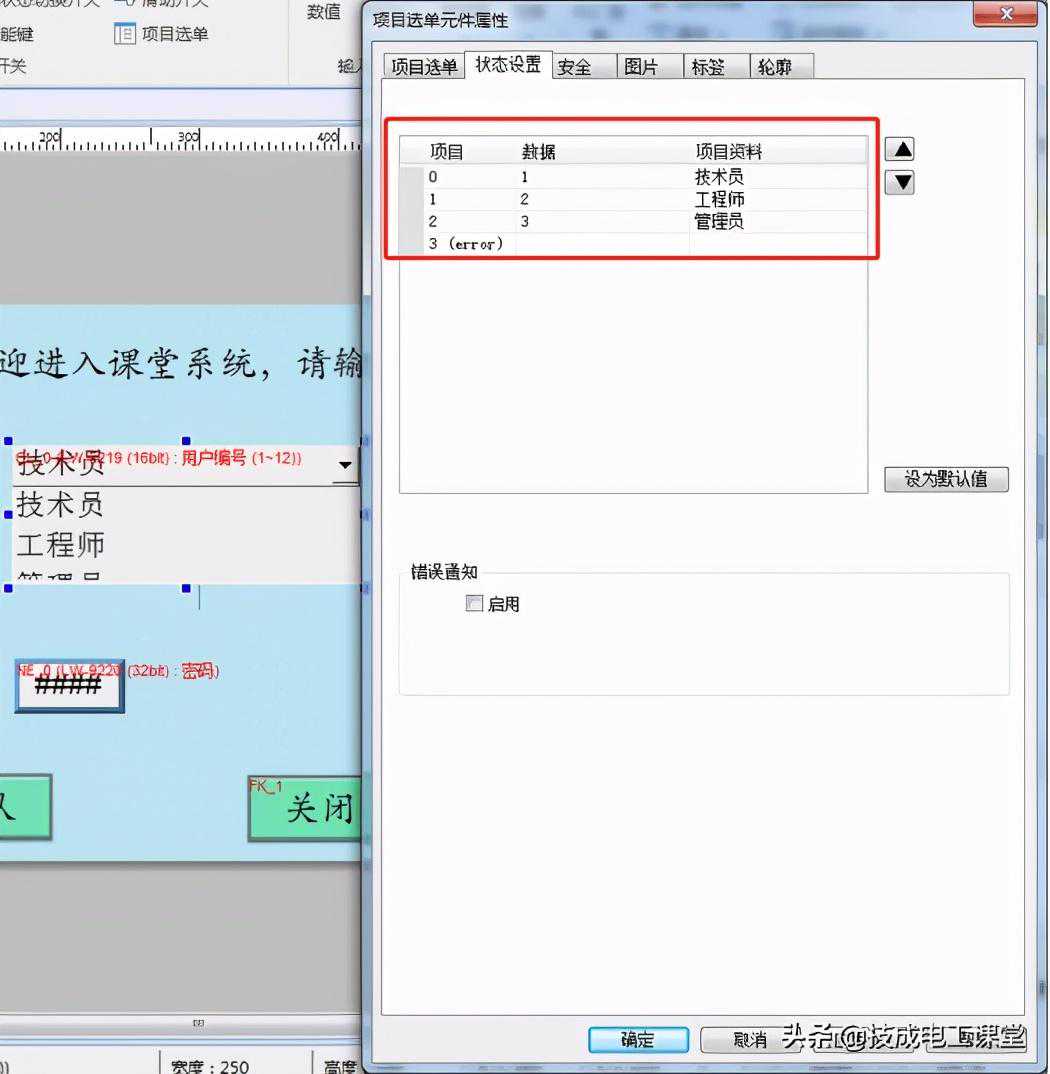The height and width of the screenshot is (1074, 1050).
Task: Switch to the 项目选单 tab
Action: tap(424, 67)
